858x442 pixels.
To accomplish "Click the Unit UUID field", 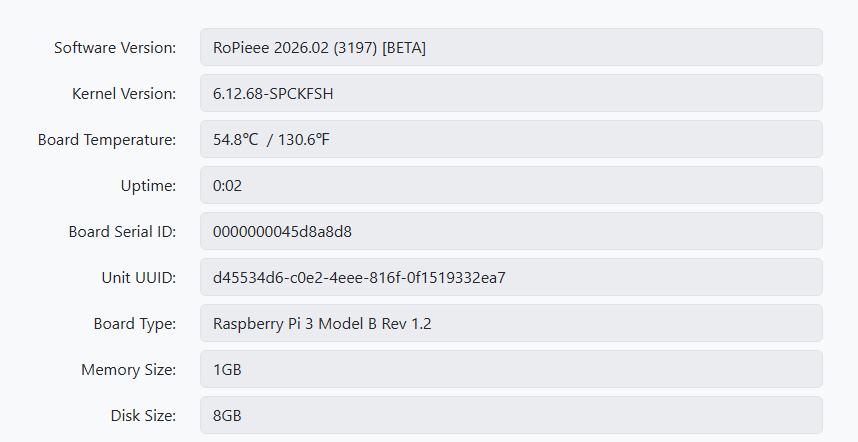I will (x=510, y=277).
